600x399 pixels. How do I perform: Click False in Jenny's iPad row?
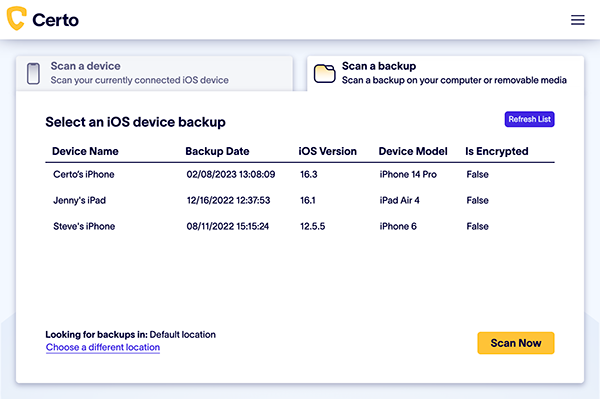(x=478, y=200)
